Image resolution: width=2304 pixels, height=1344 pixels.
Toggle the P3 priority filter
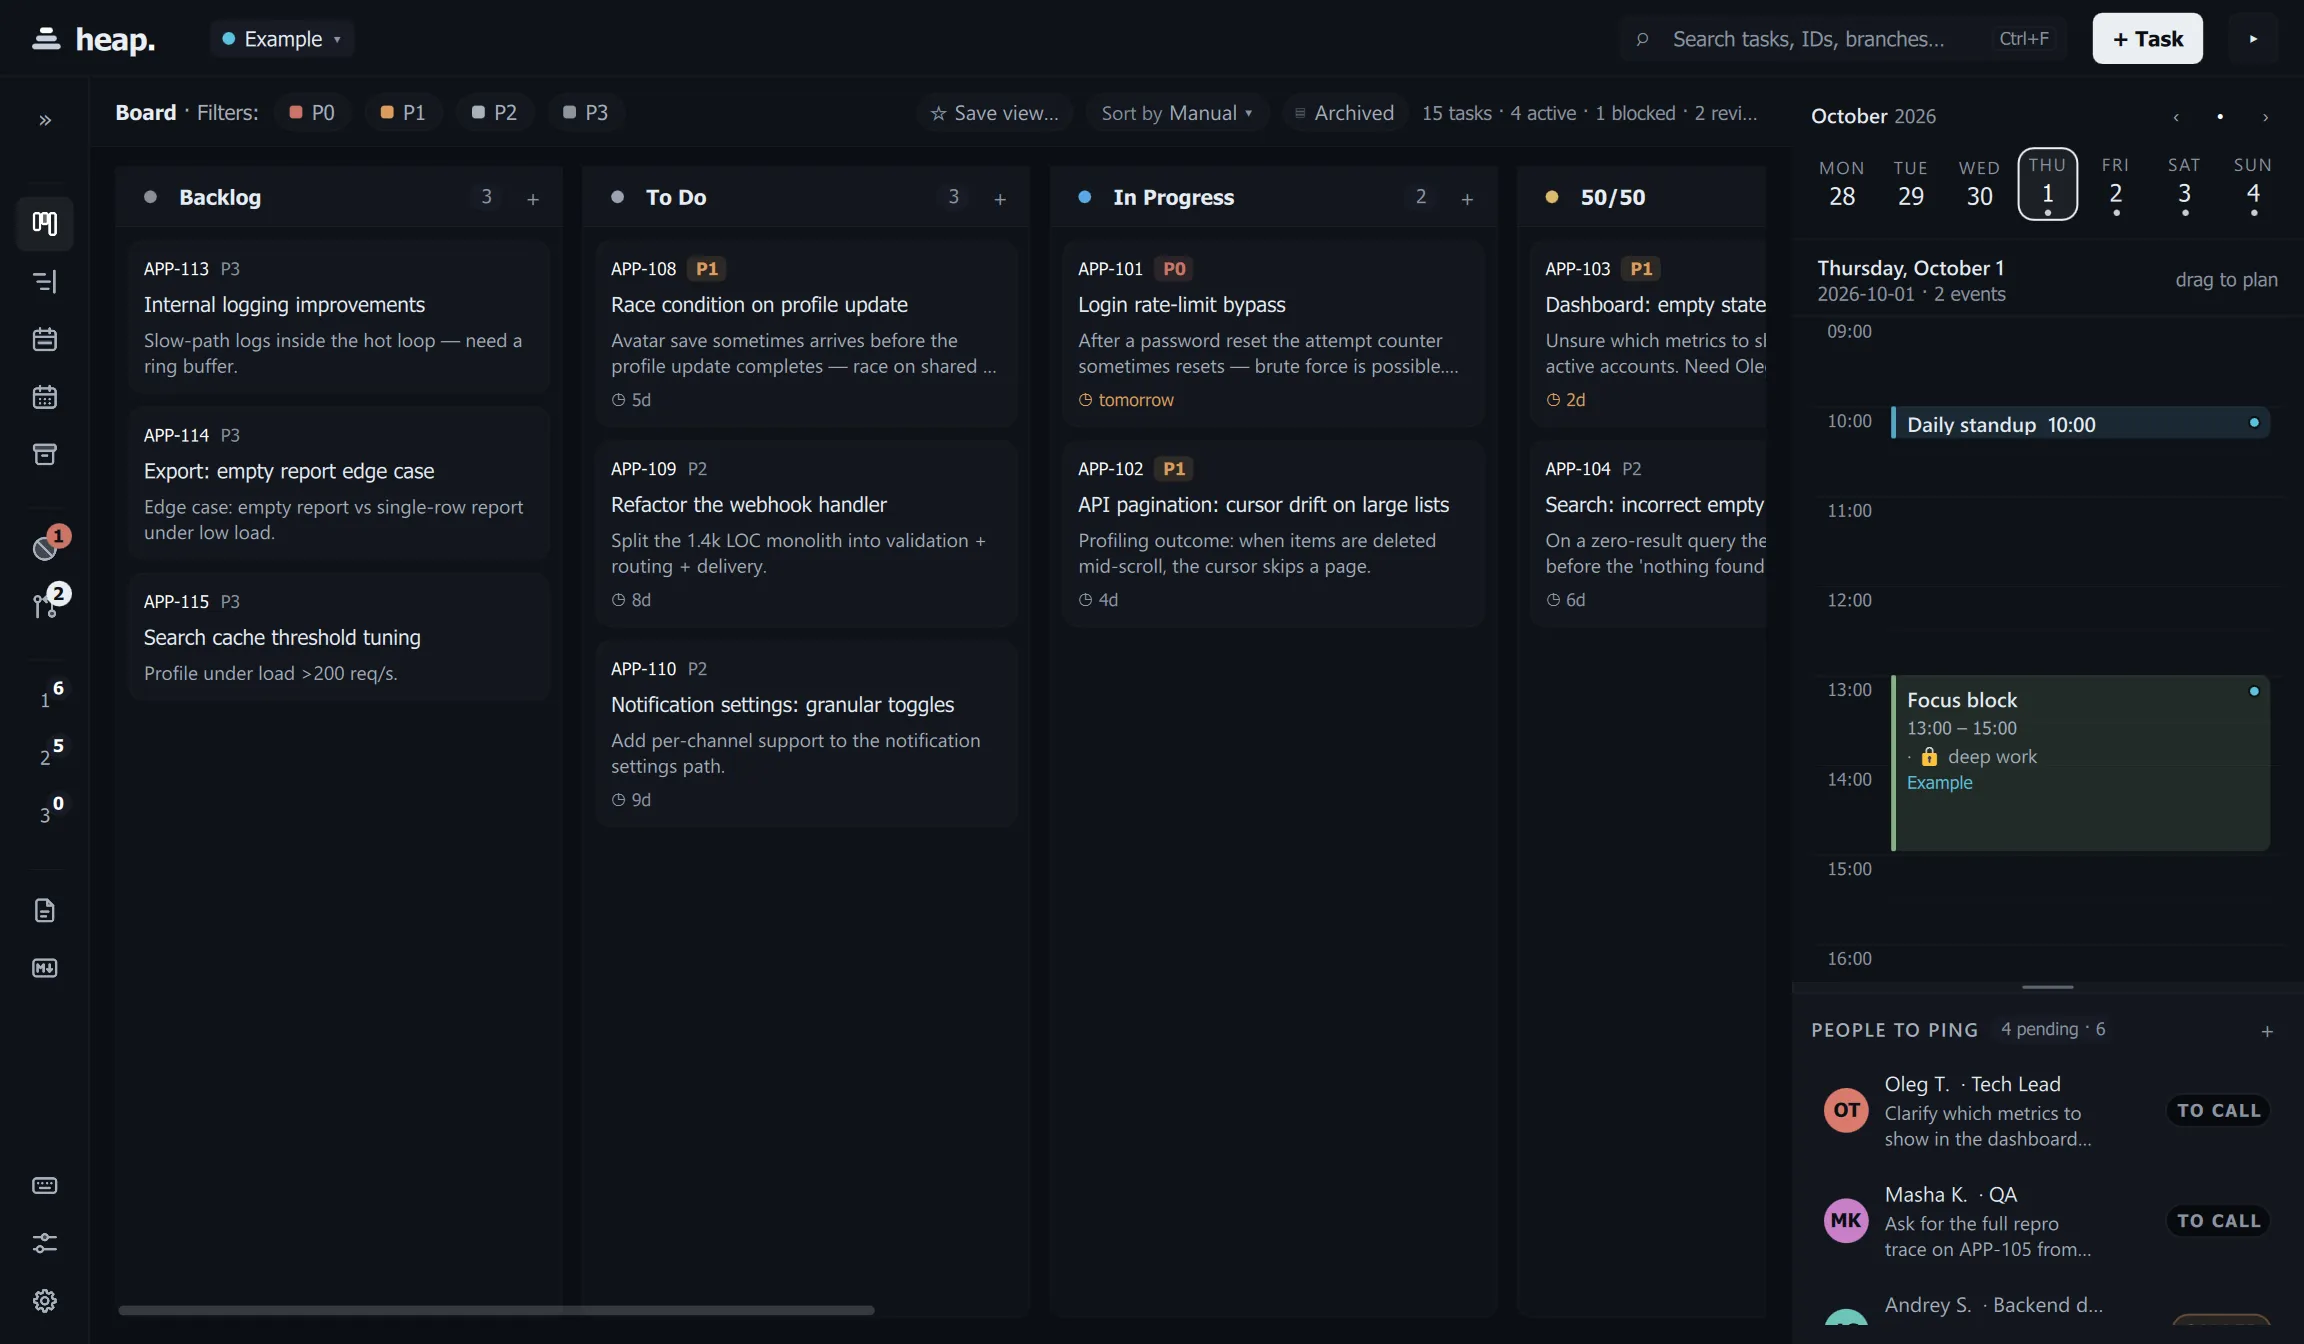point(585,112)
